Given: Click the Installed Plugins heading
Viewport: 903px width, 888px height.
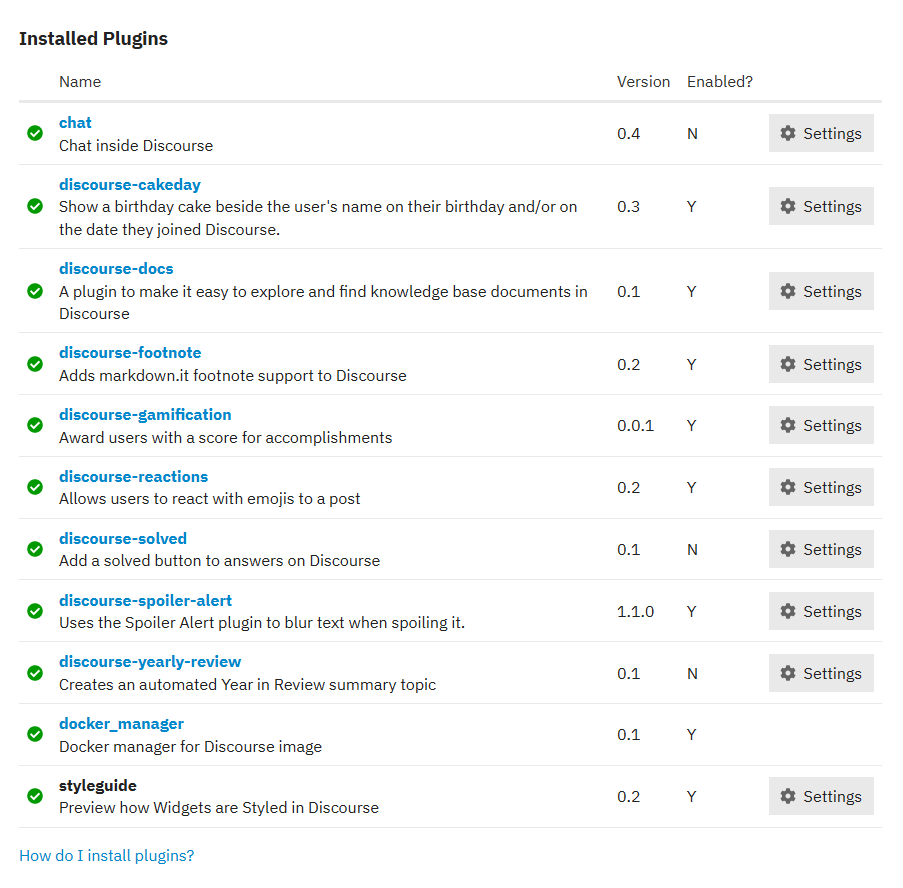Looking at the screenshot, I should tap(93, 39).
